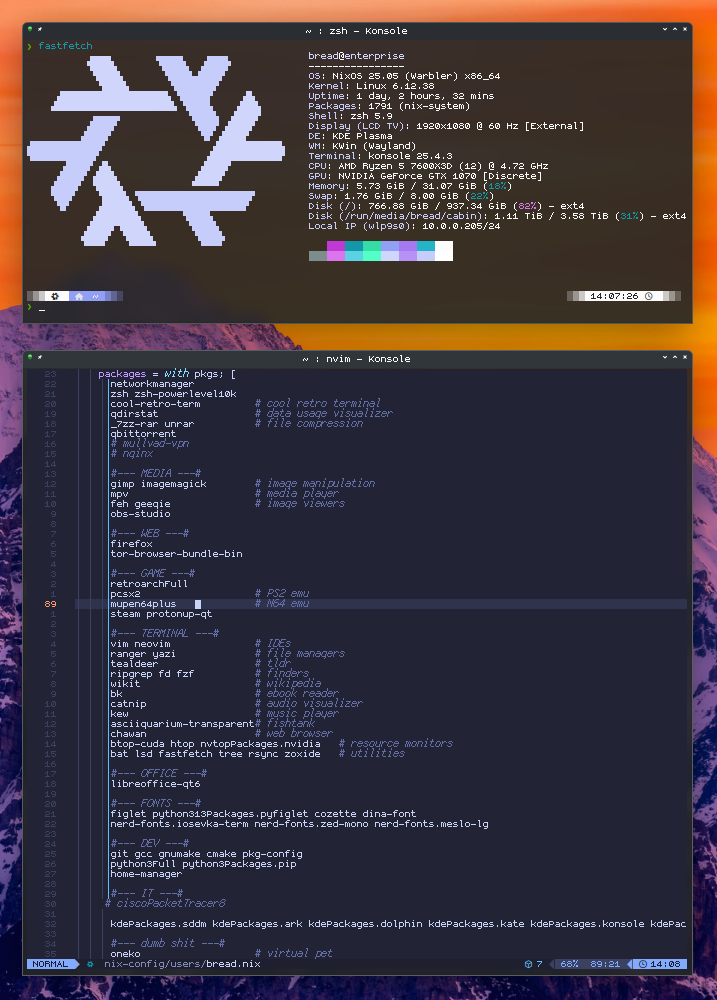The height and width of the screenshot is (1000, 717).
Task: Click the clock icon beside 14:07:26
Action: click(x=649, y=296)
